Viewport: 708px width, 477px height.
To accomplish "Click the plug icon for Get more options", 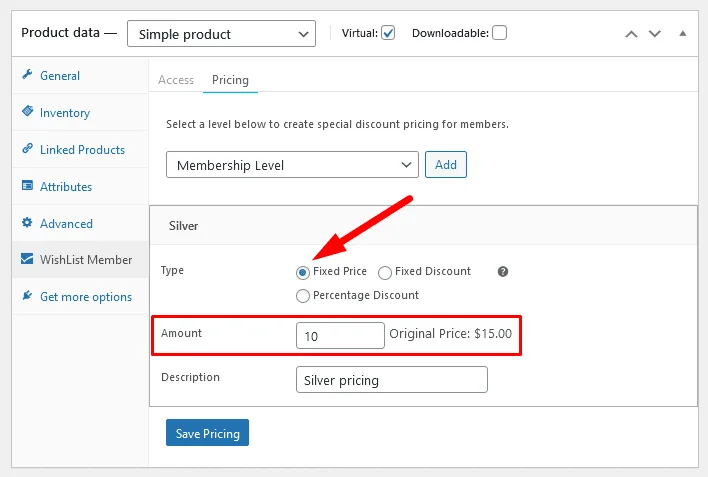I will click(x=27, y=295).
